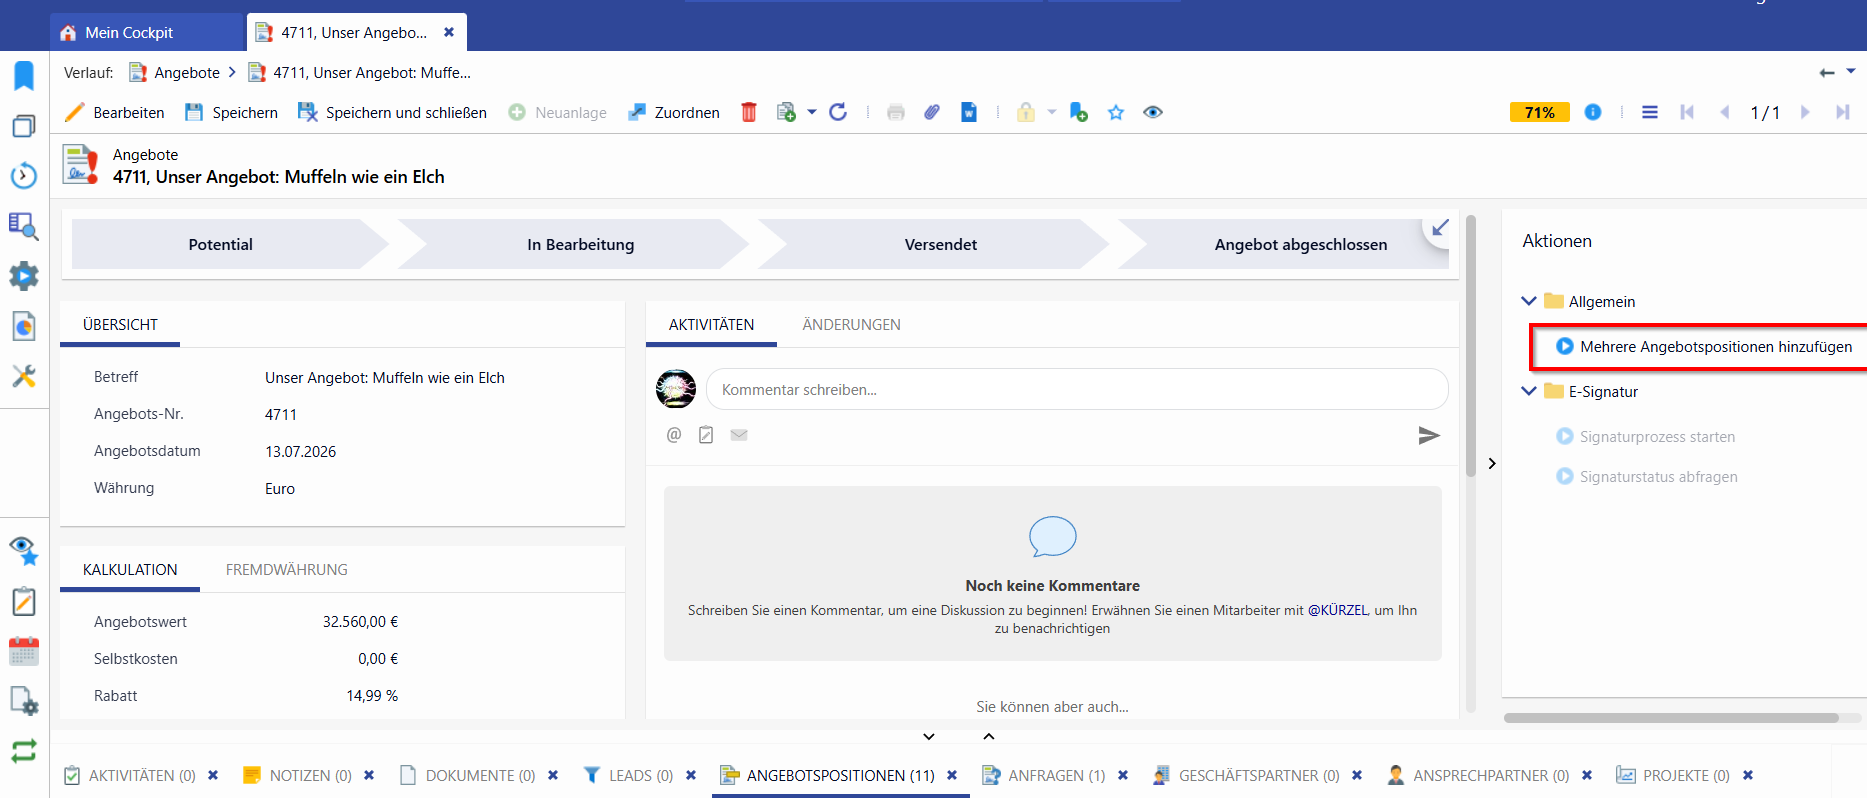1867x798 pixels.
Task: Switch to the ÄNDERUNGEN tab
Action: [x=851, y=325]
